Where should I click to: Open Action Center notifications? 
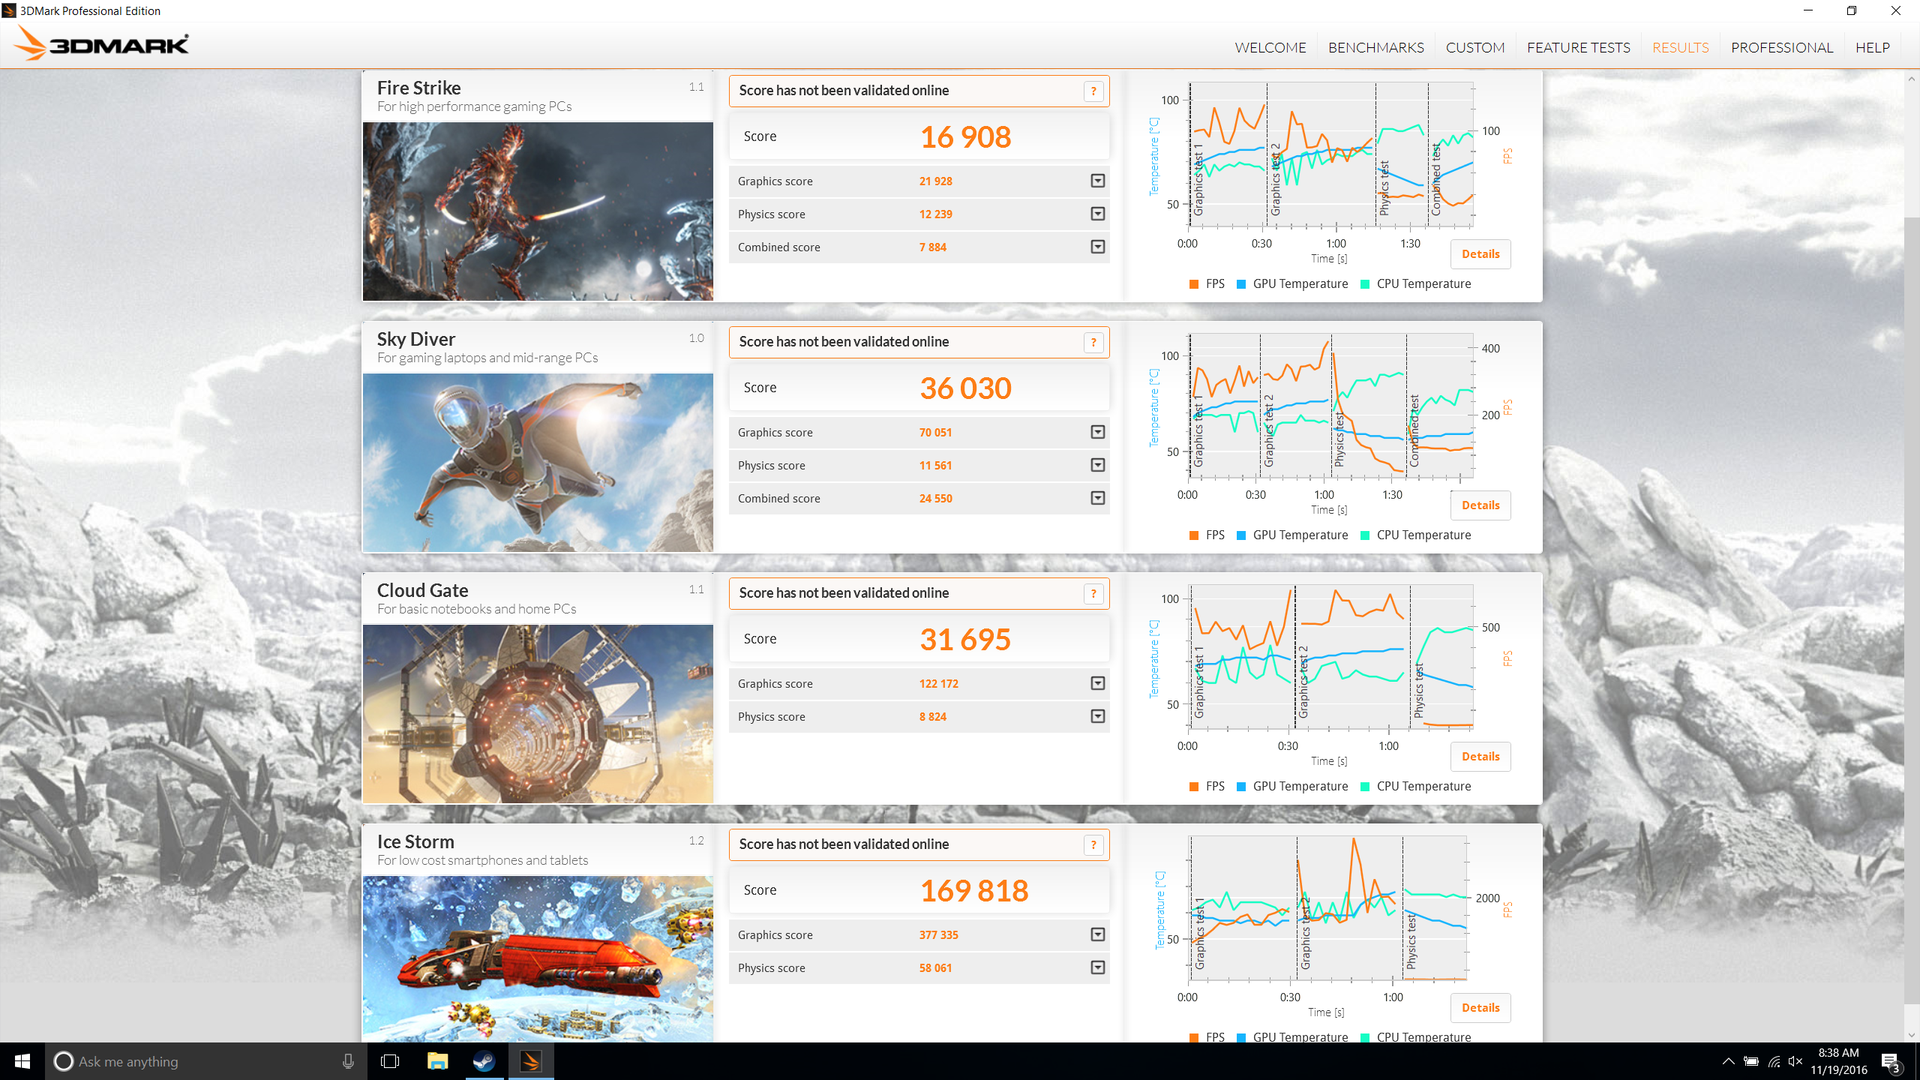[x=1890, y=1062]
